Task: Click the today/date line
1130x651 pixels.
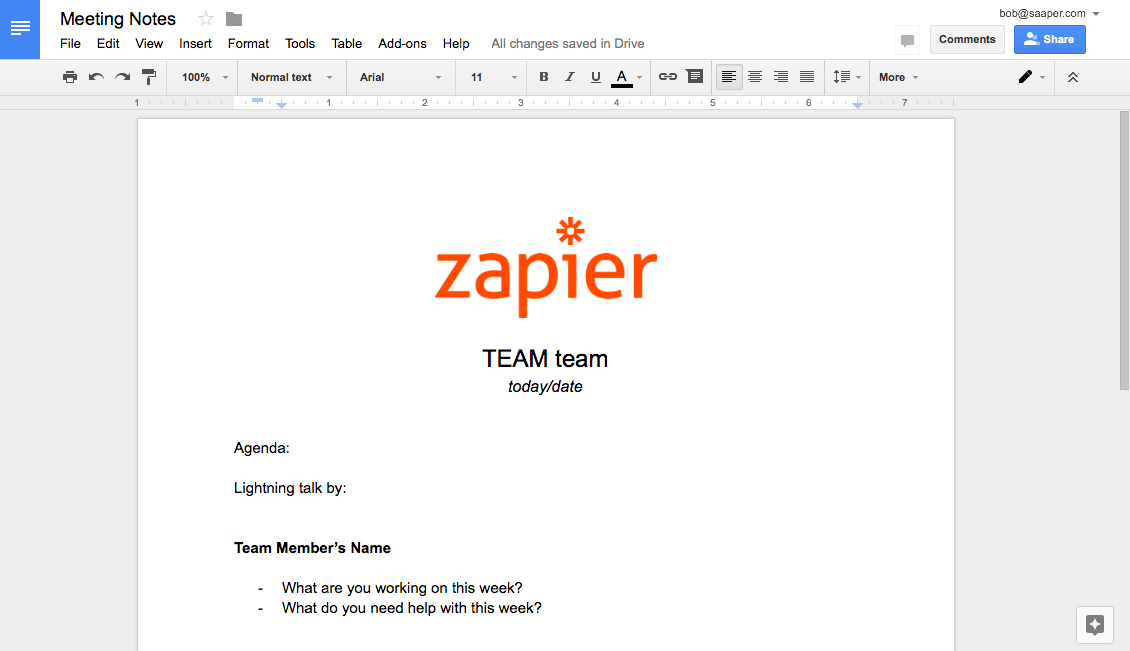Action: click(545, 386)
